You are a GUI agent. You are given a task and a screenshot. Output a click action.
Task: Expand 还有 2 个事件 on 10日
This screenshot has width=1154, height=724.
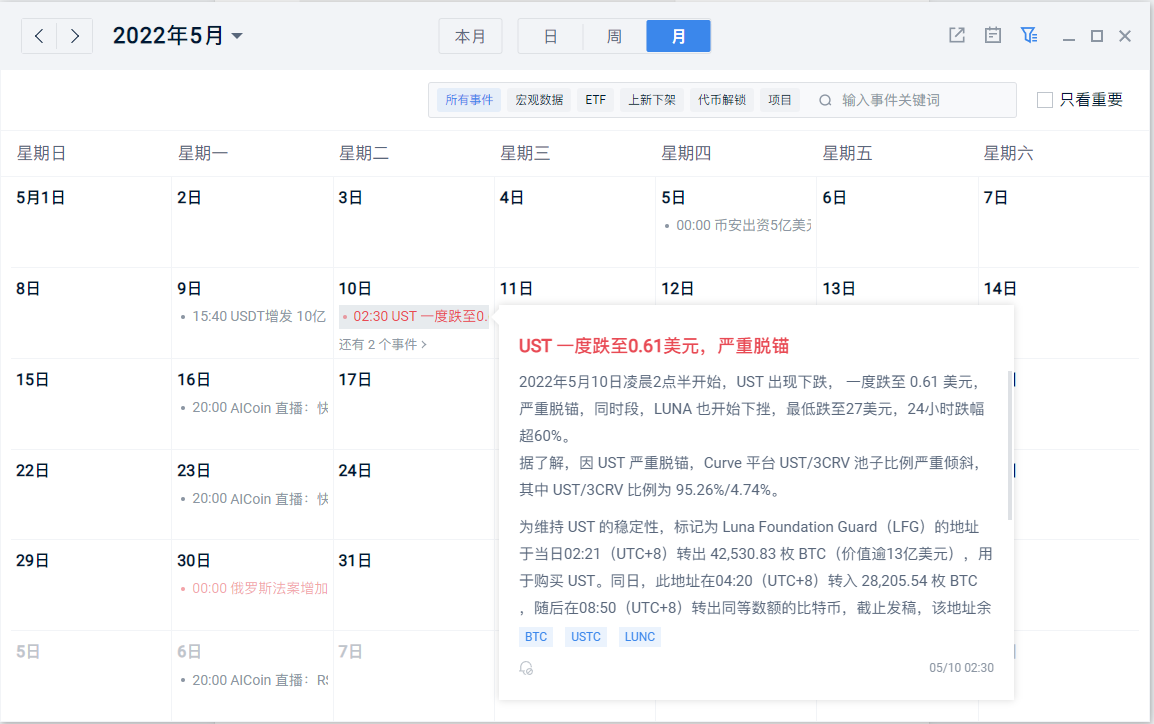pyautogui.click(x=383, y=344)
